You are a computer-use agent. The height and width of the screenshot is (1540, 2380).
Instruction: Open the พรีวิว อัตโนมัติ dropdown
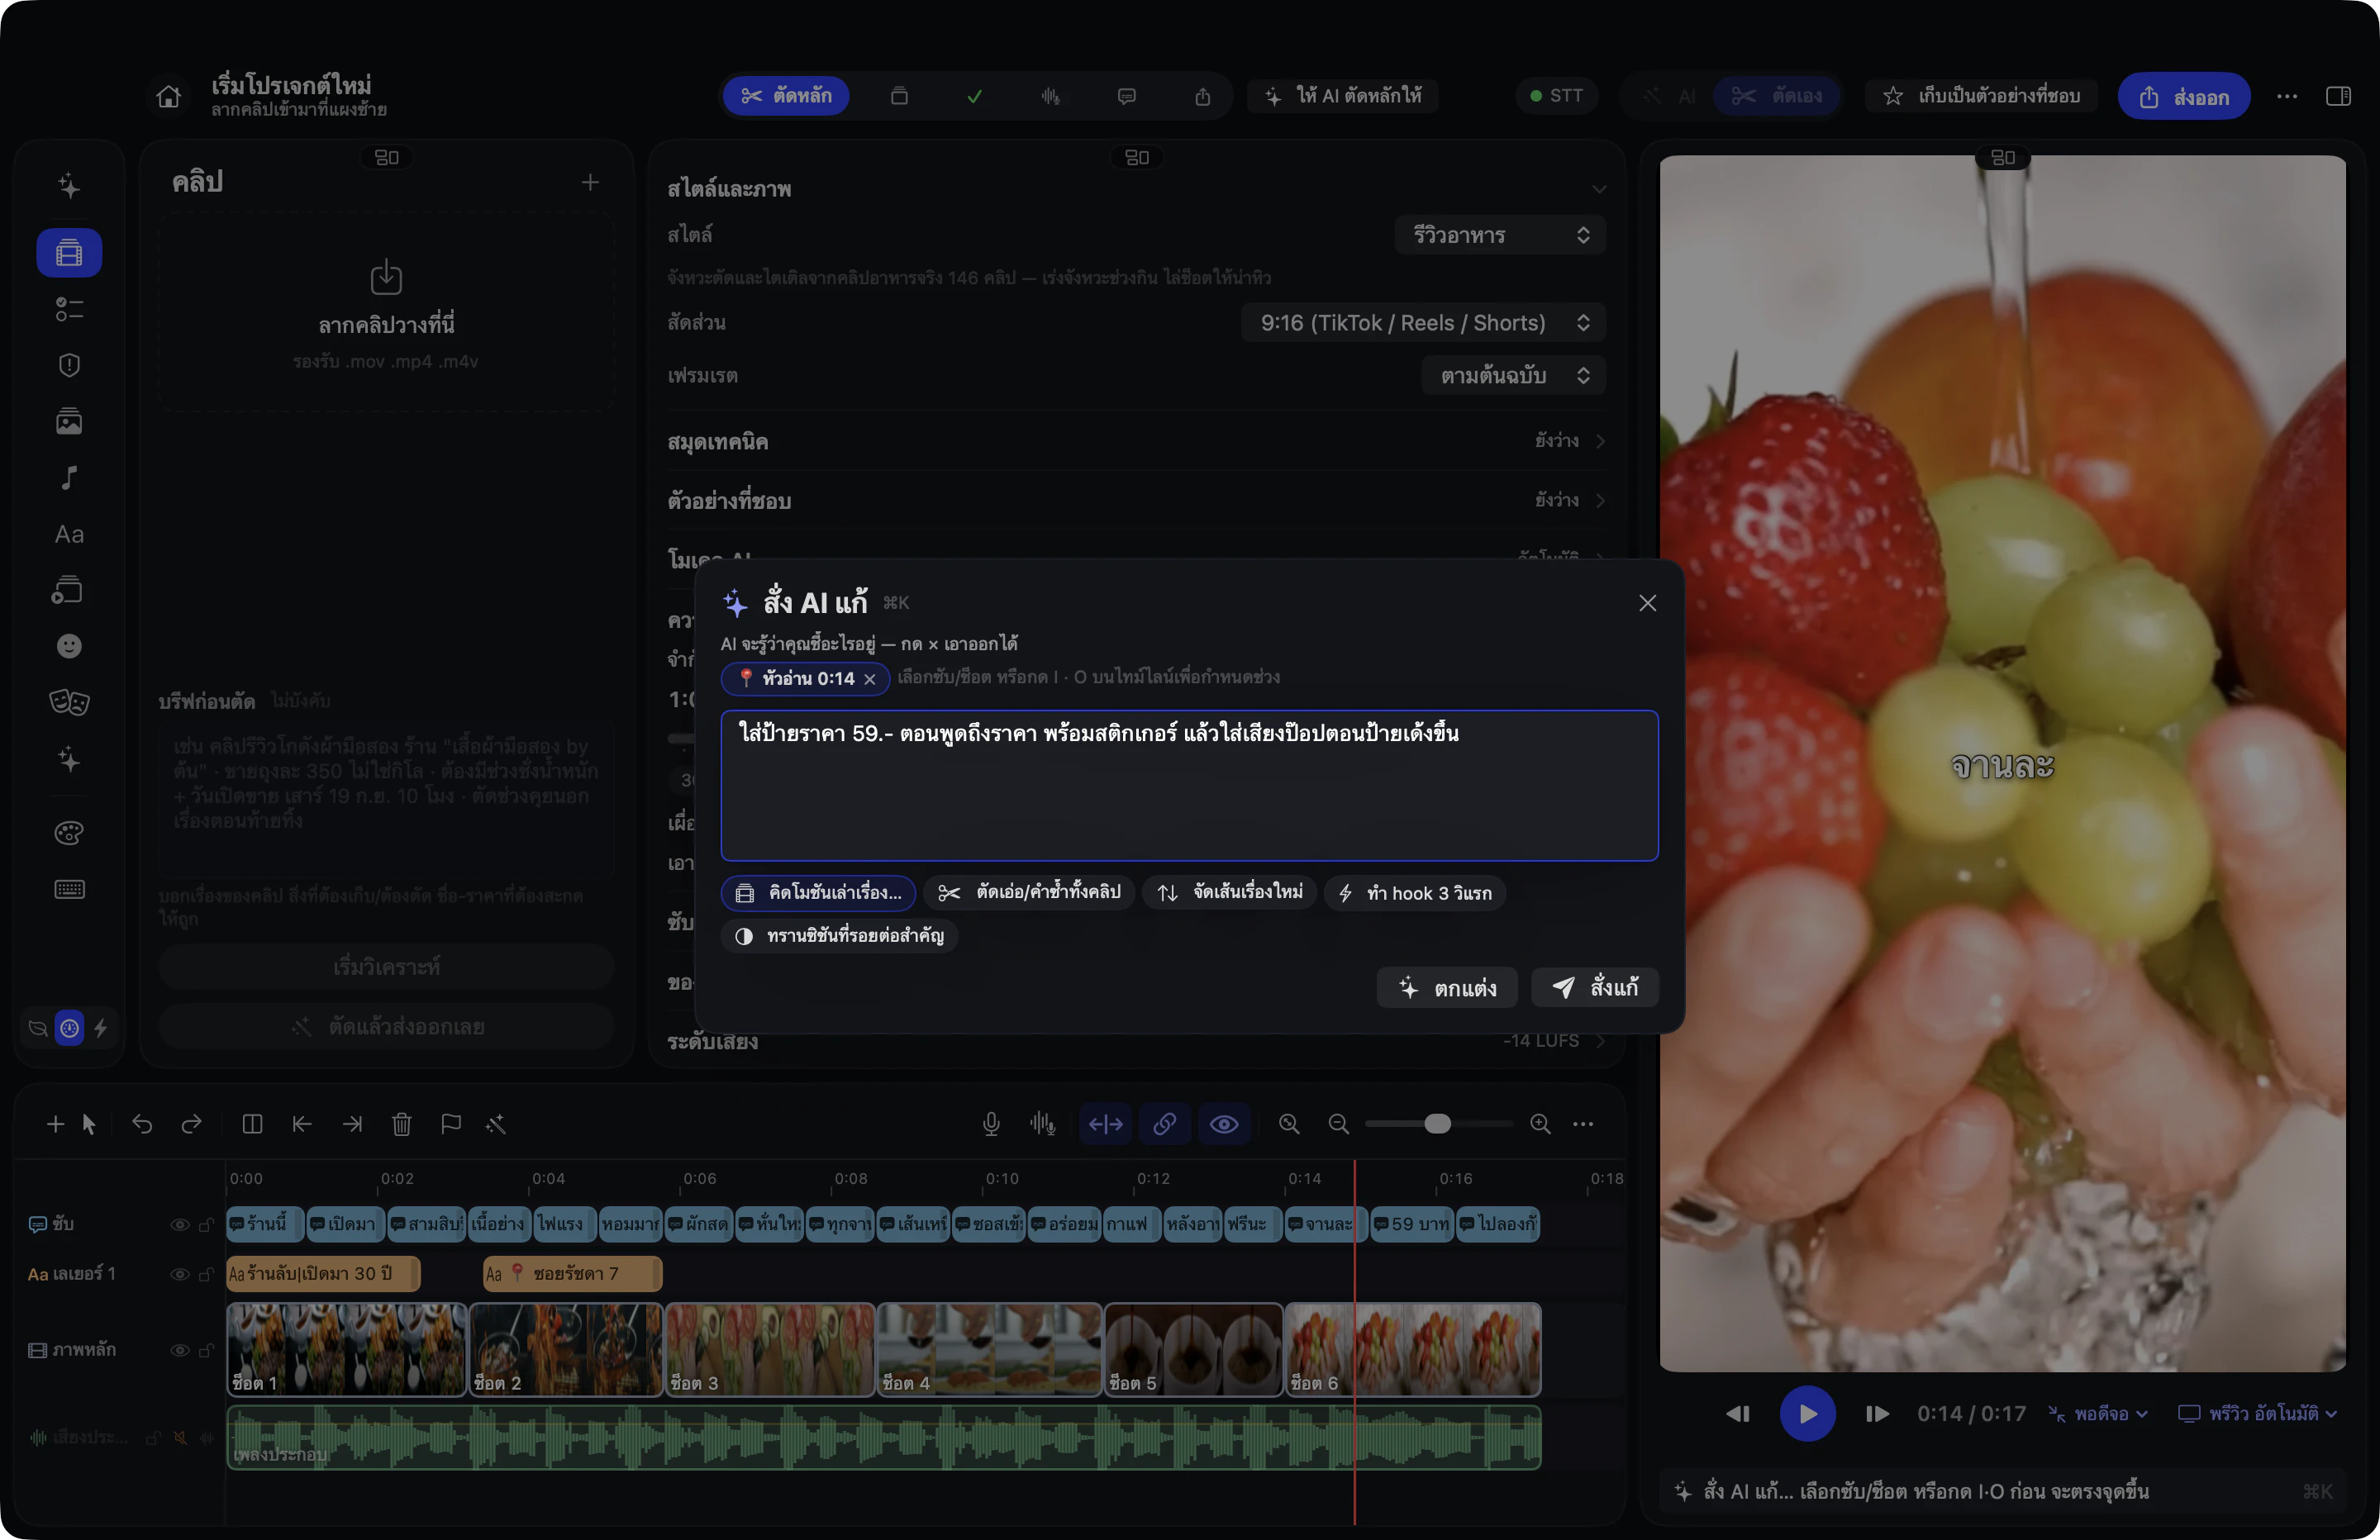tap(2256, 1413)
